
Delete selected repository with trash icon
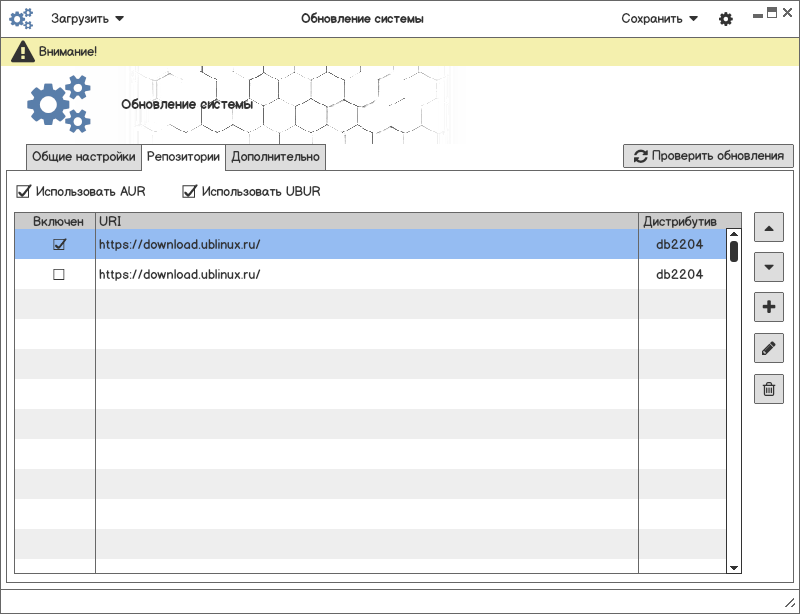768,388
